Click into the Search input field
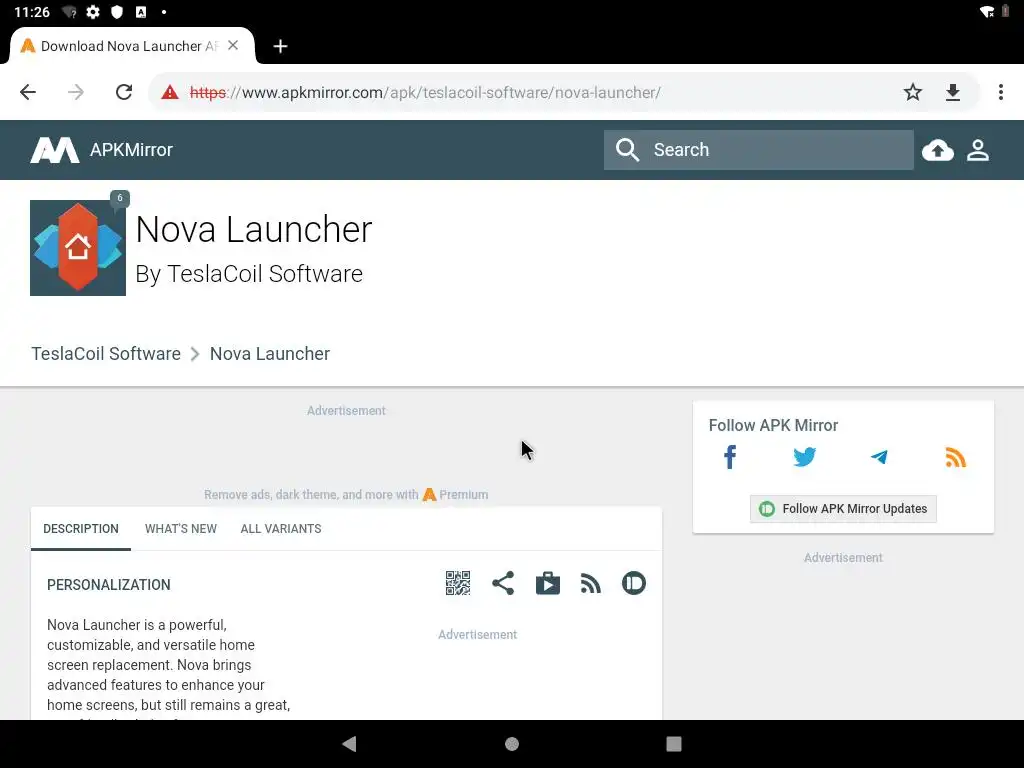The height and width of the screenshot is (768, 1024). coord(759,150)
